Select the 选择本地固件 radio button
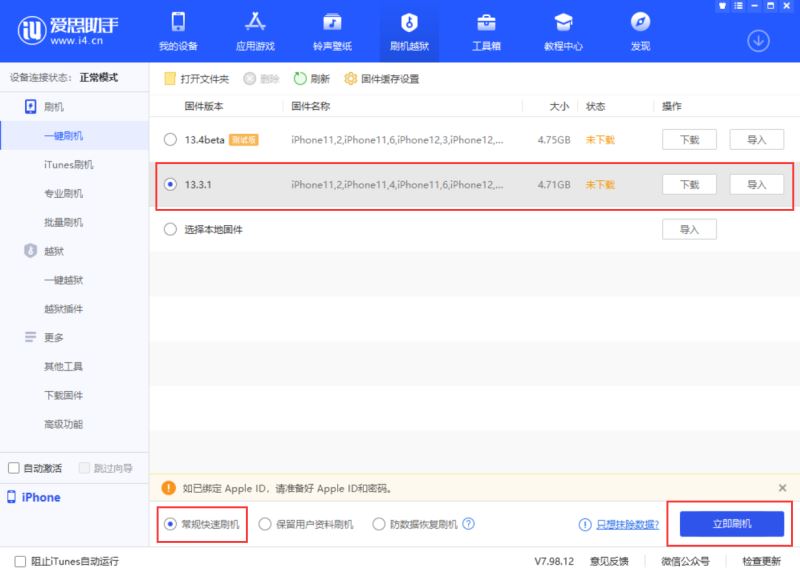The image size is (800, 573). [170, 229]
